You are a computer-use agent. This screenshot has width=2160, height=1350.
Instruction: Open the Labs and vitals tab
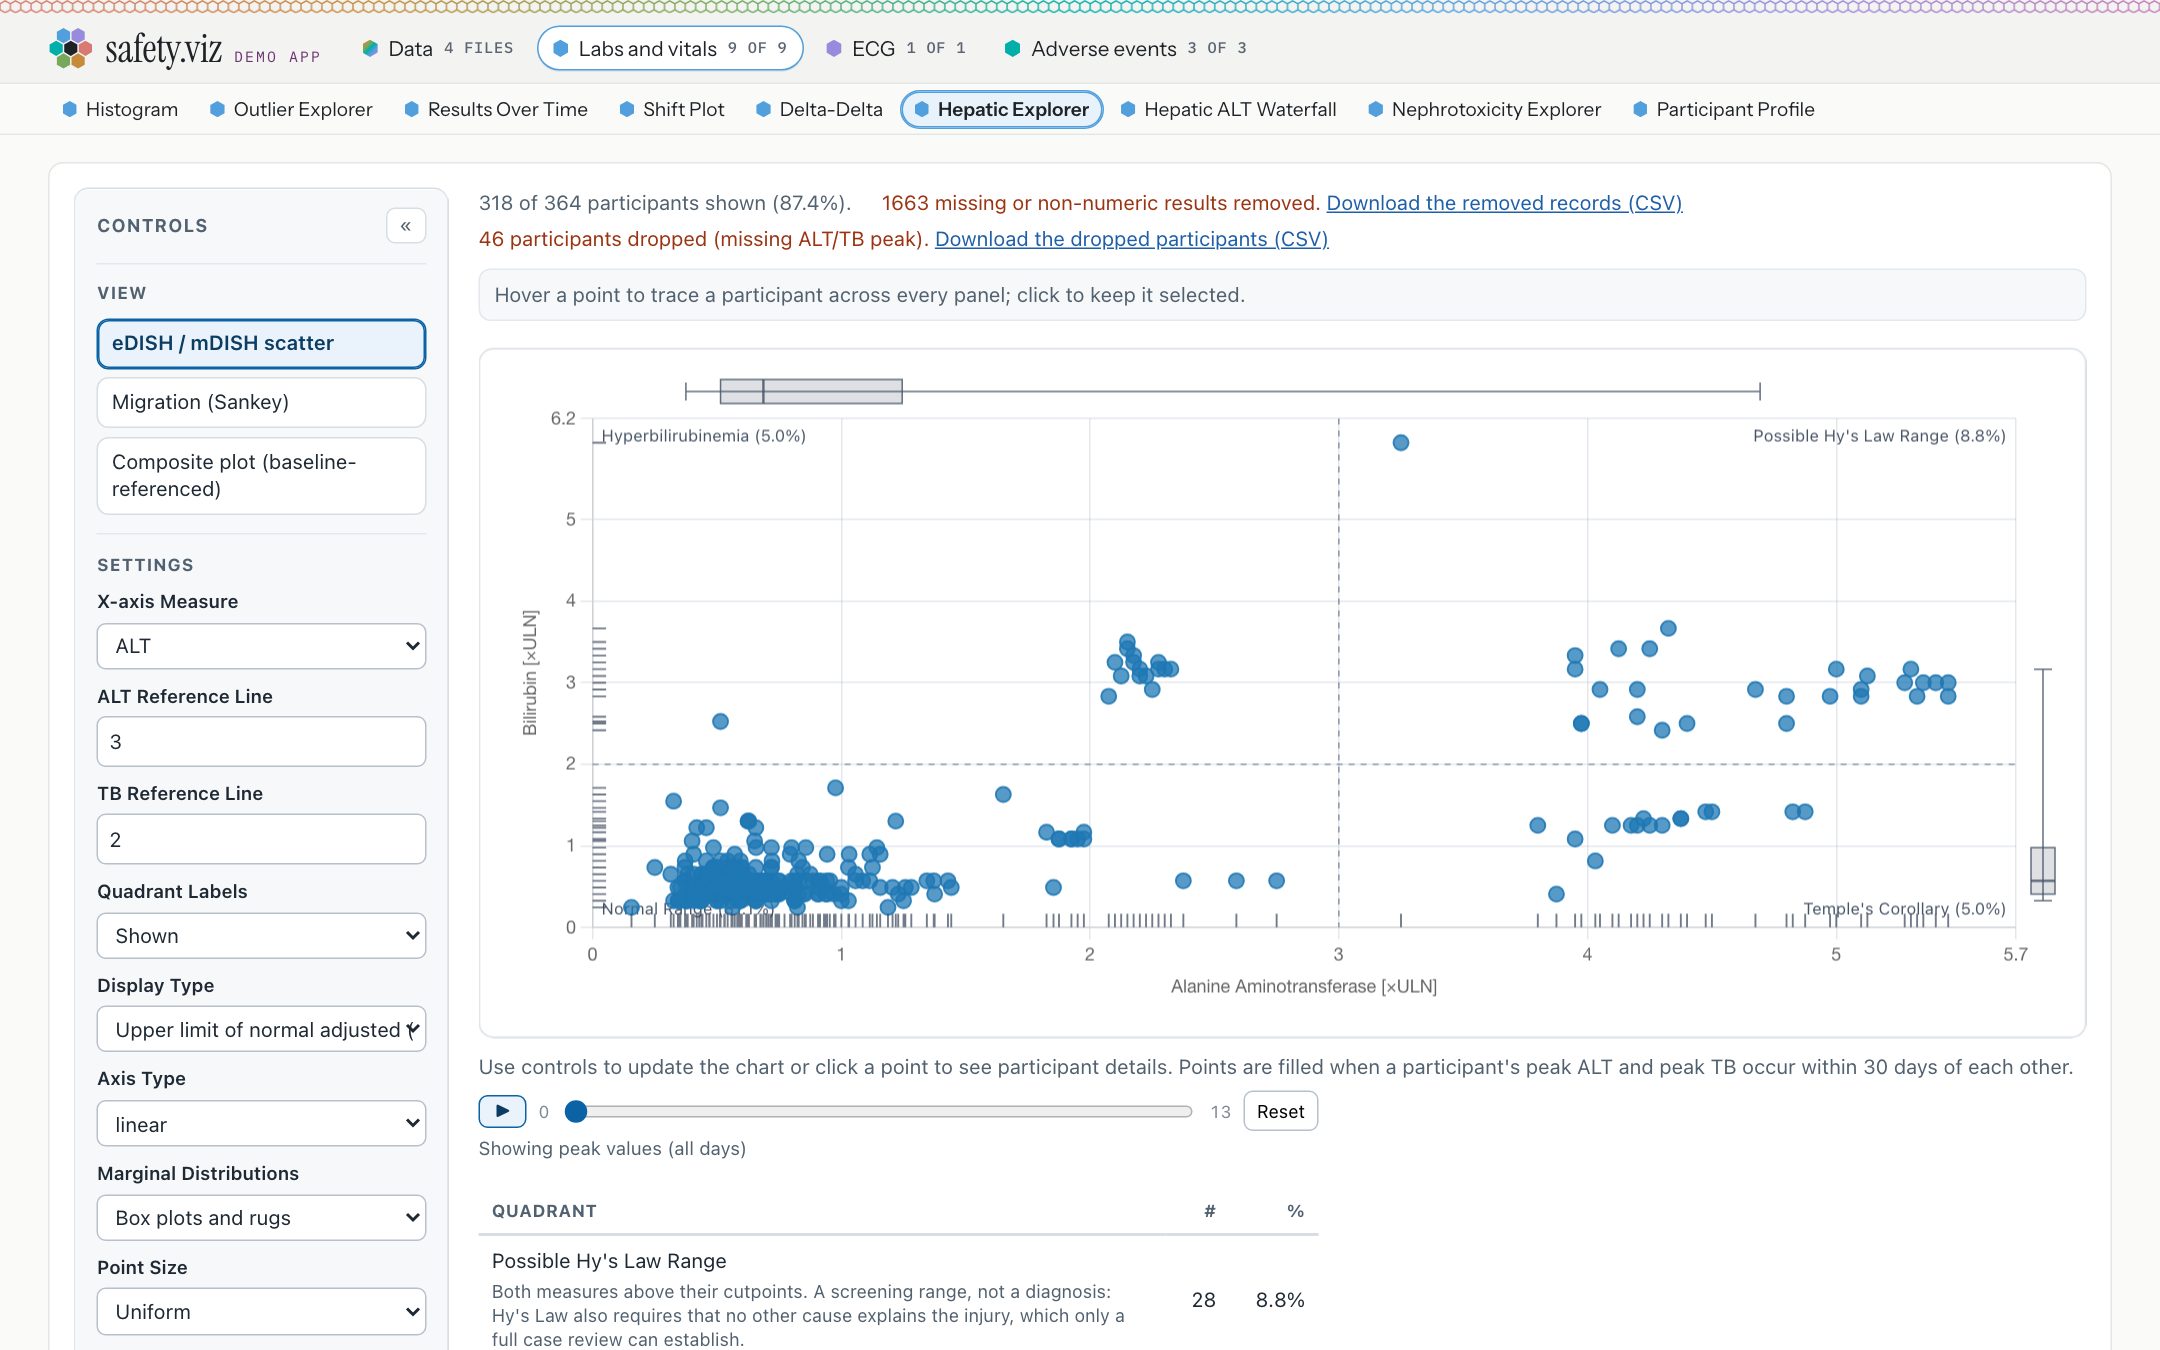coord(670,48)
